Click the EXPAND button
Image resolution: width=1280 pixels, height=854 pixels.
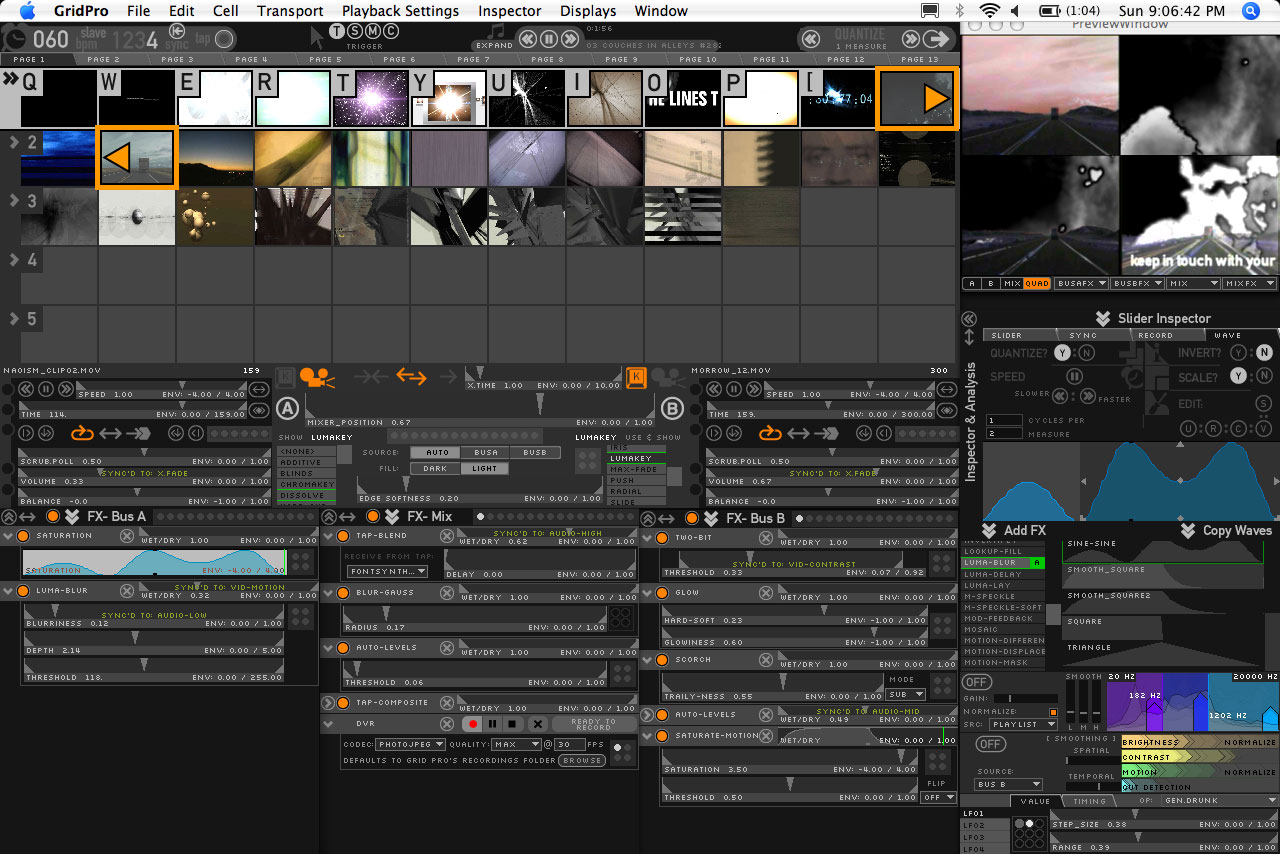pos(494,45)
